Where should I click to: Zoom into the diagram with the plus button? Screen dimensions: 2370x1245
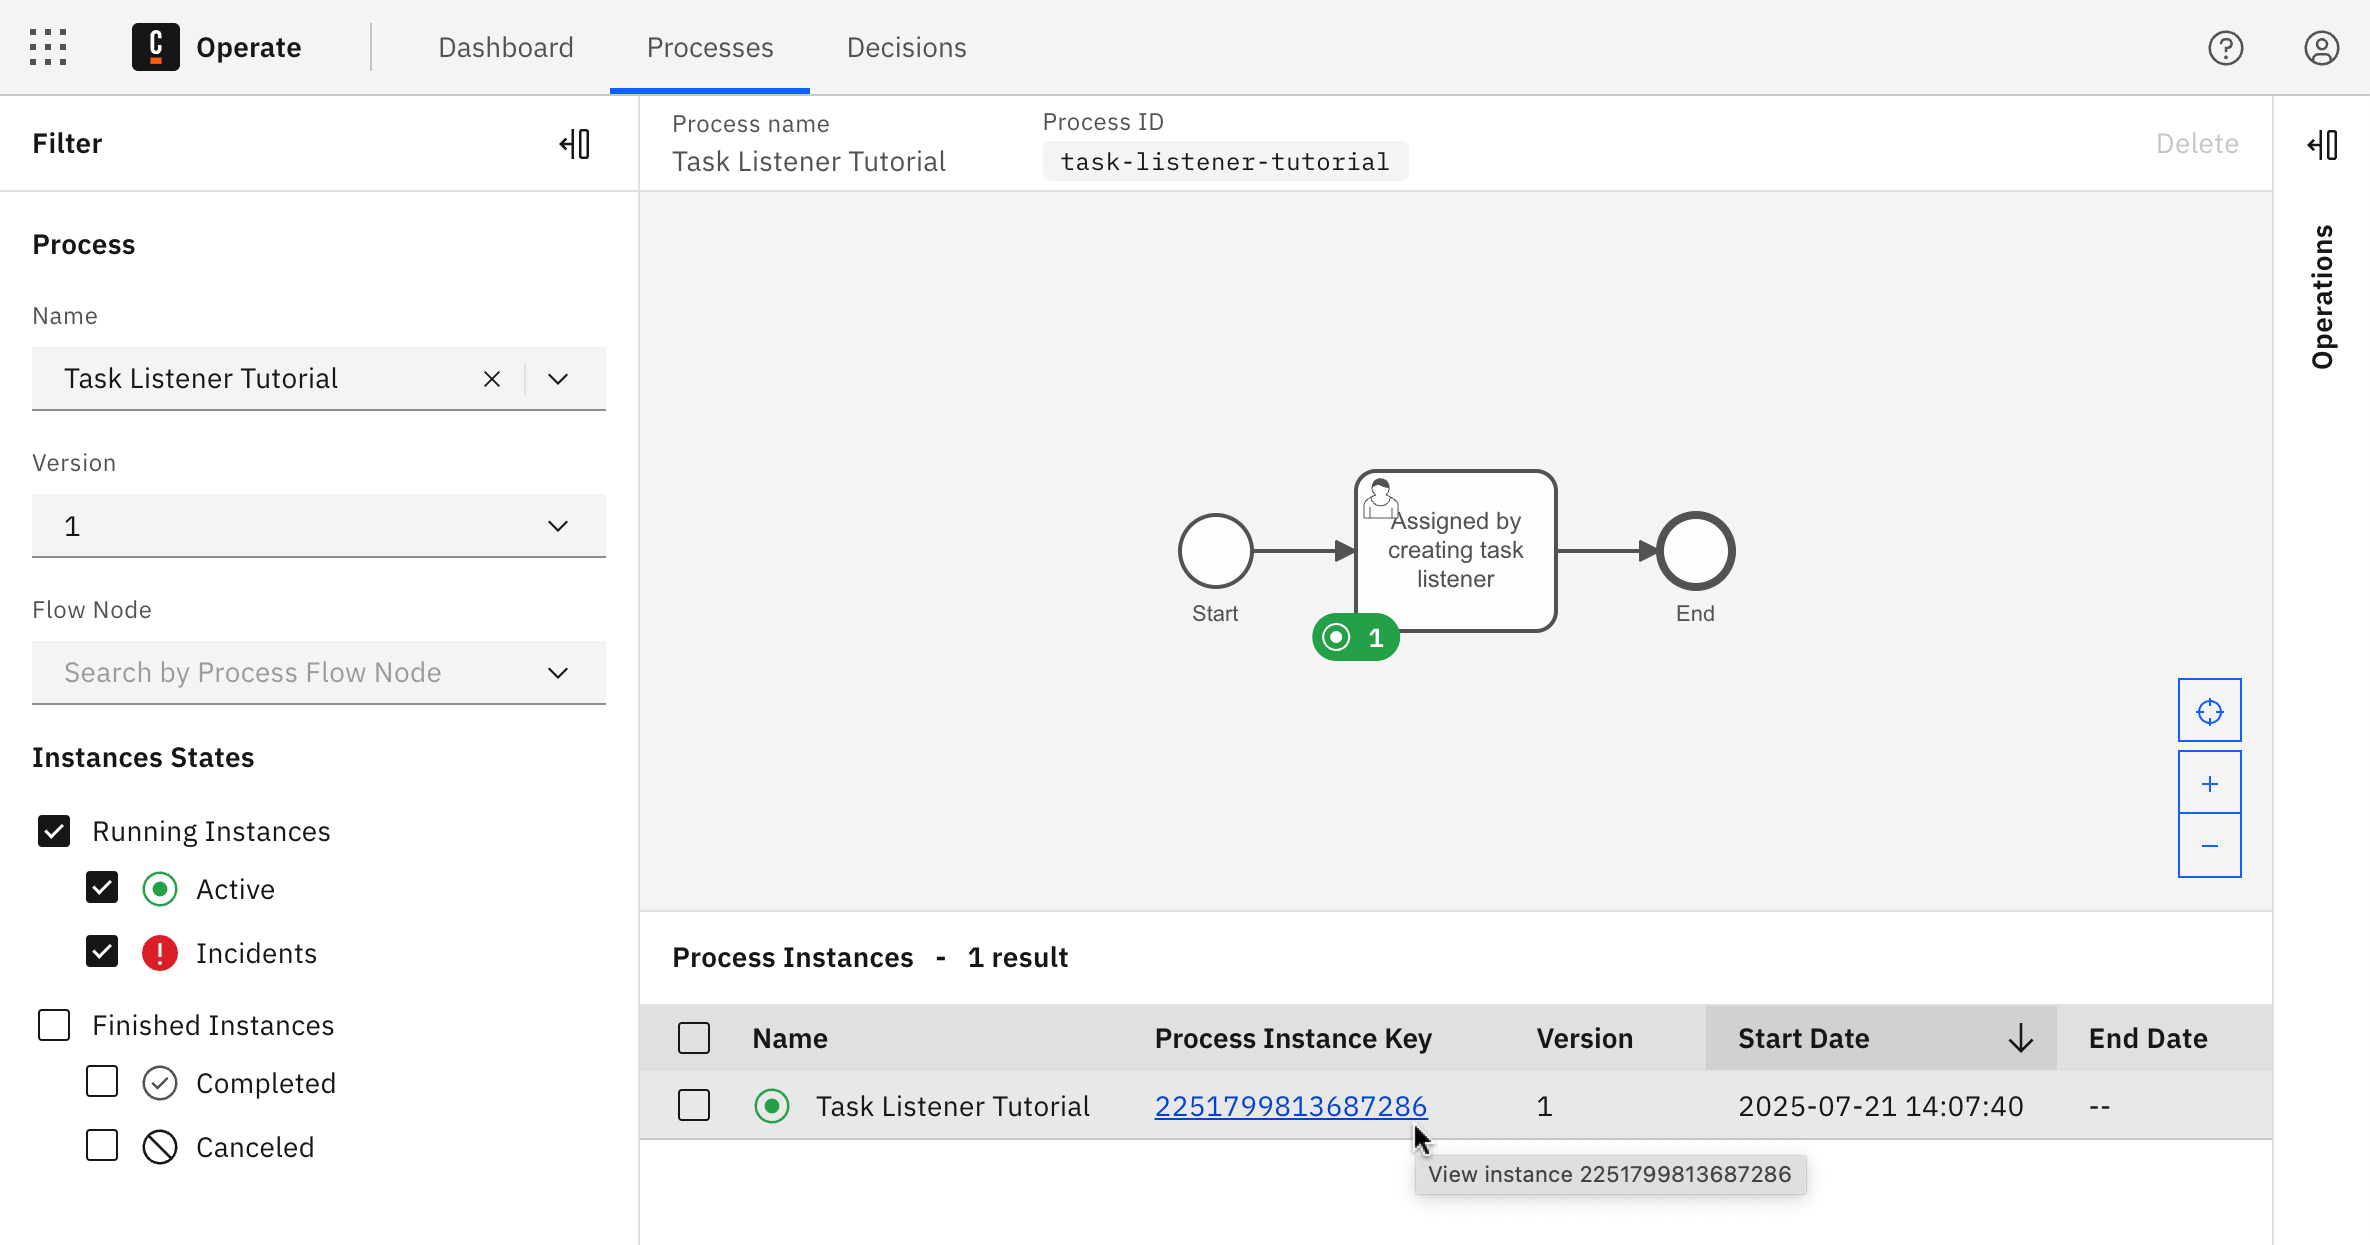2210,782
